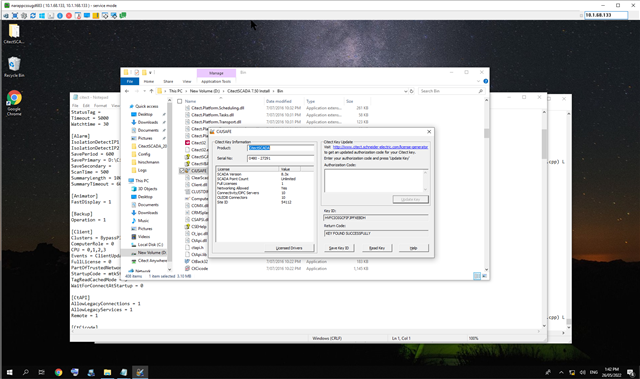The height and width of the screenshot is (379, 640).
Task: Open the Format menu in Notepad
Action: coord(100,106)
